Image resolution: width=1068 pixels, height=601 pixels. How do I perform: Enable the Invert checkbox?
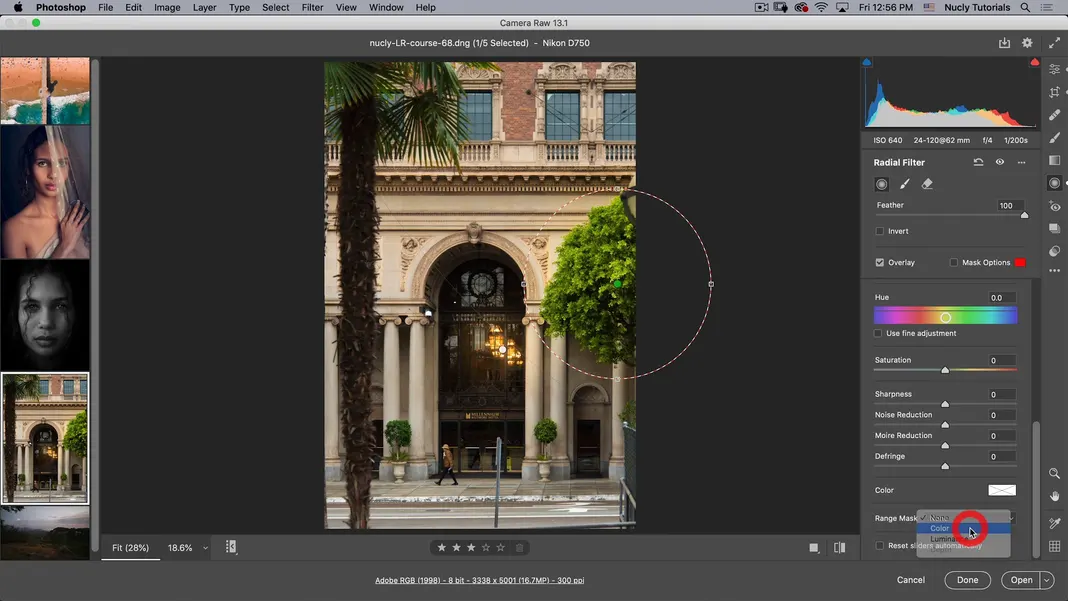879,231
